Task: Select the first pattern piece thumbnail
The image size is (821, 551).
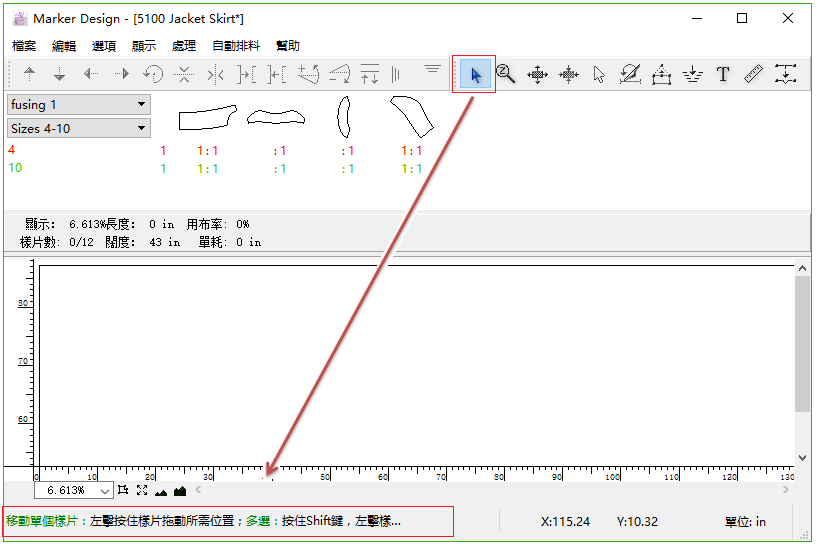Action: 207,118
